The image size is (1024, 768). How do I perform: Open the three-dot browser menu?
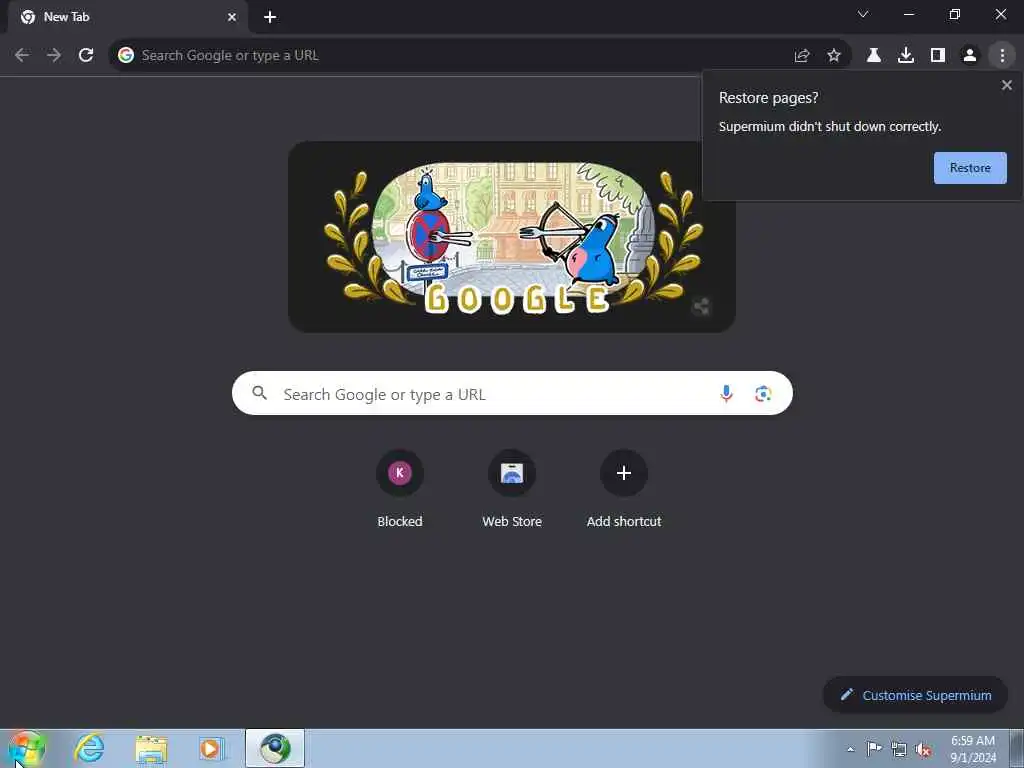coord(1002,56)
